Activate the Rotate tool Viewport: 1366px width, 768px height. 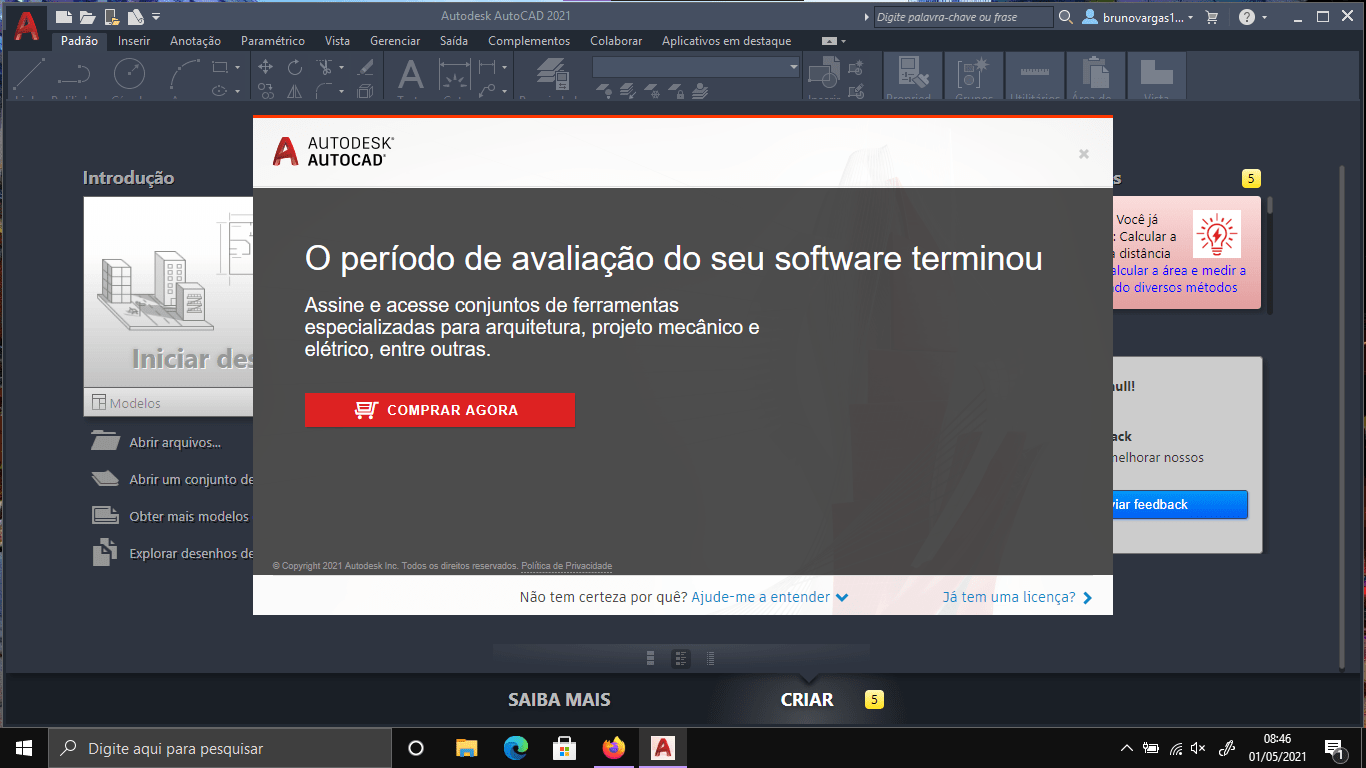[x=294, y=69]
